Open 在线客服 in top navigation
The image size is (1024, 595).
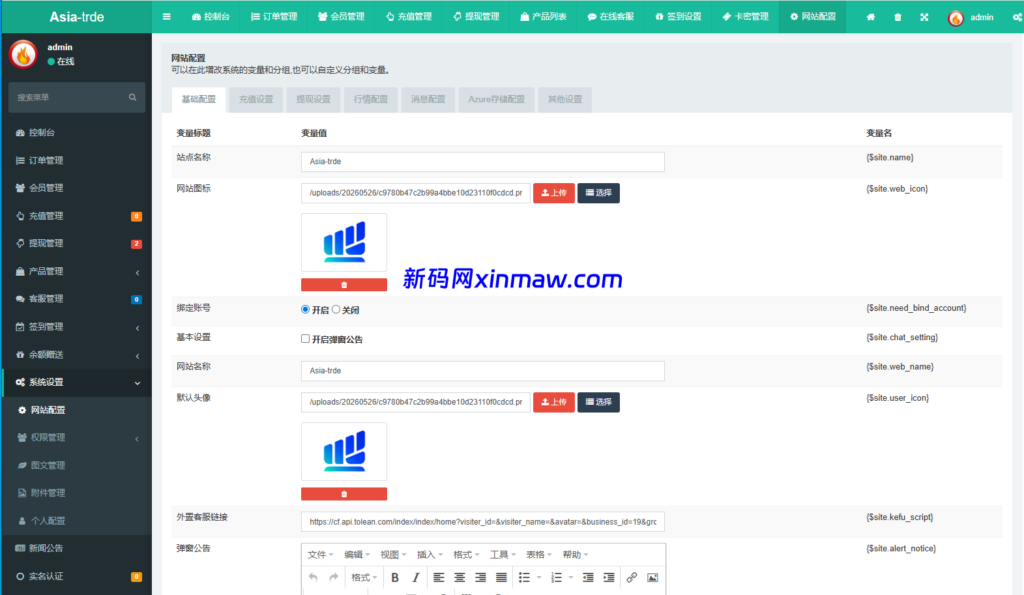611,17
